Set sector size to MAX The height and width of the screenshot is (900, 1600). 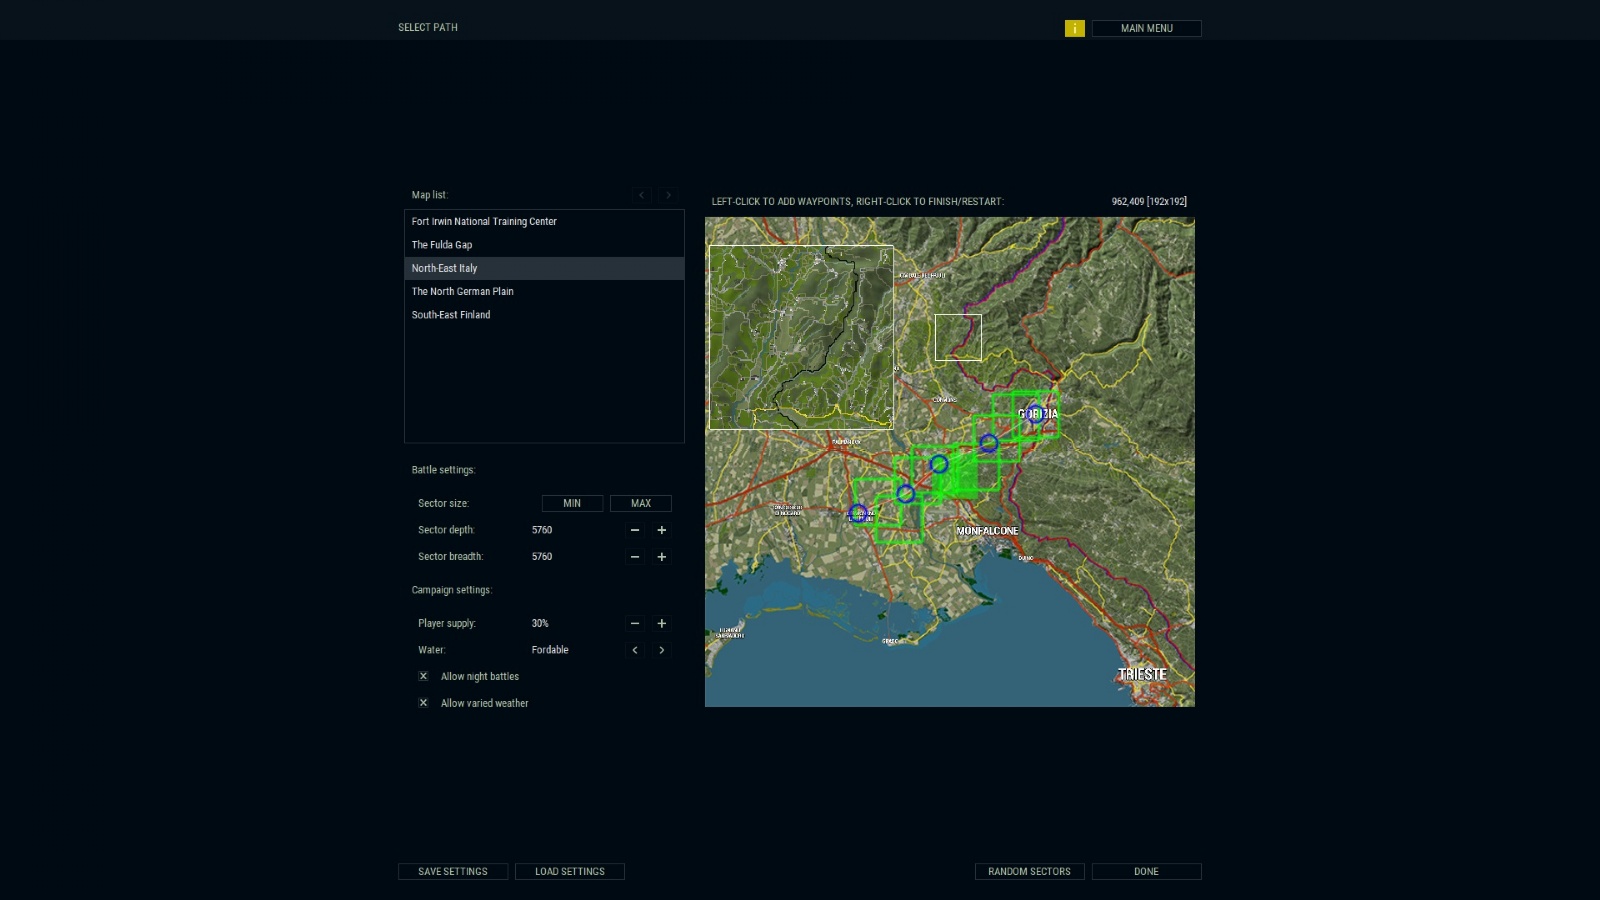641,504
